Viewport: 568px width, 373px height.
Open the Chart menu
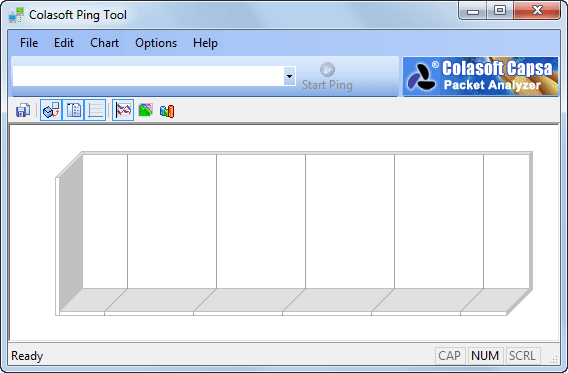104,43
